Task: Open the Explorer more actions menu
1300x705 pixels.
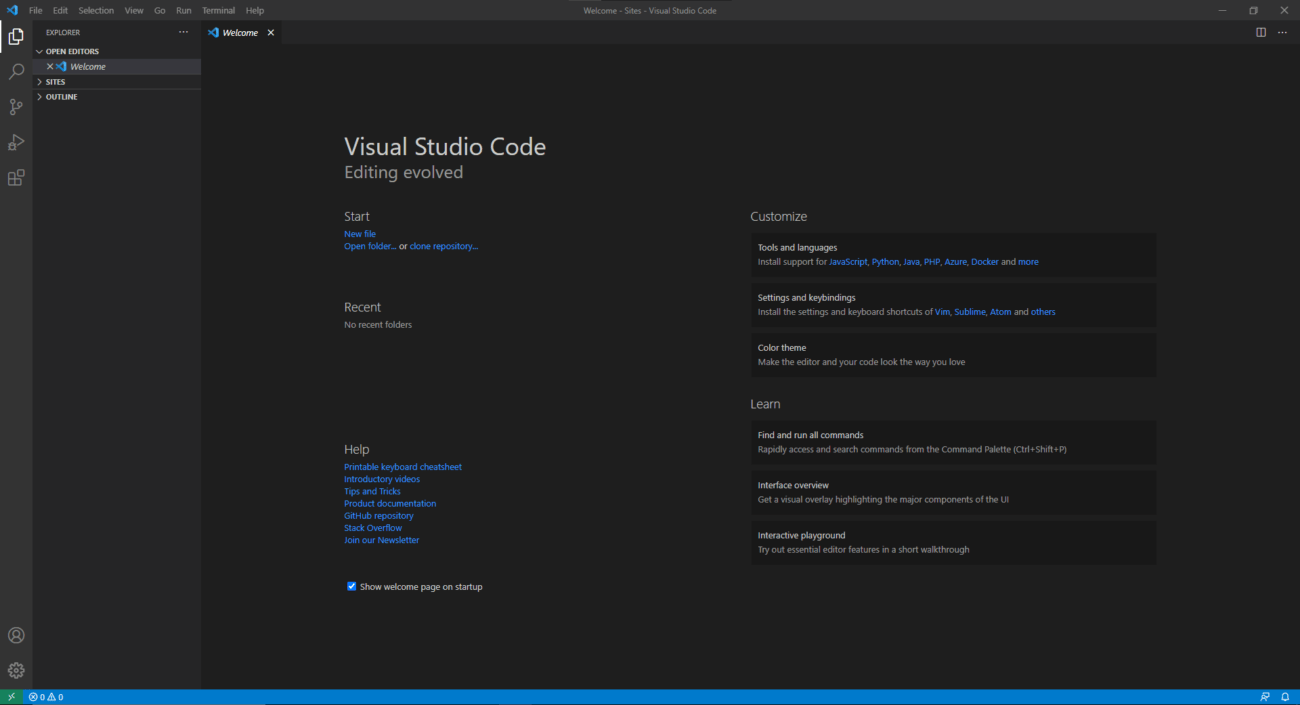Action: [x=183, y=31]
